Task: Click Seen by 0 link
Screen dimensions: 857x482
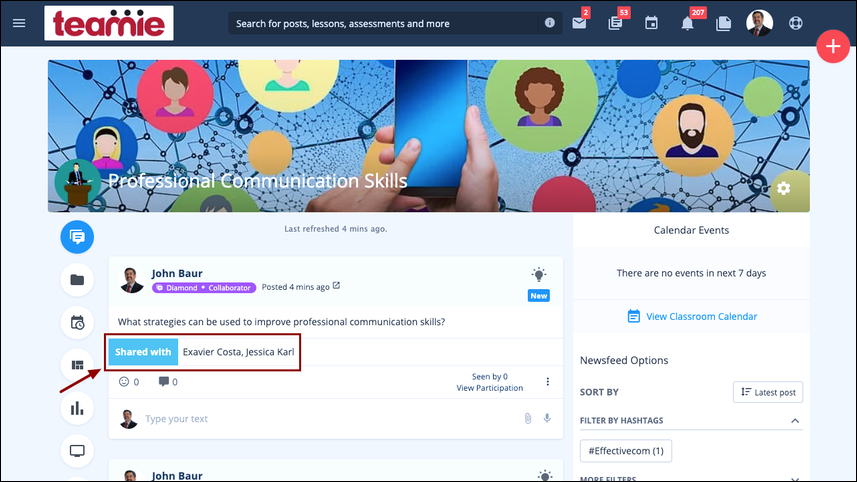Action: (490, 377)
